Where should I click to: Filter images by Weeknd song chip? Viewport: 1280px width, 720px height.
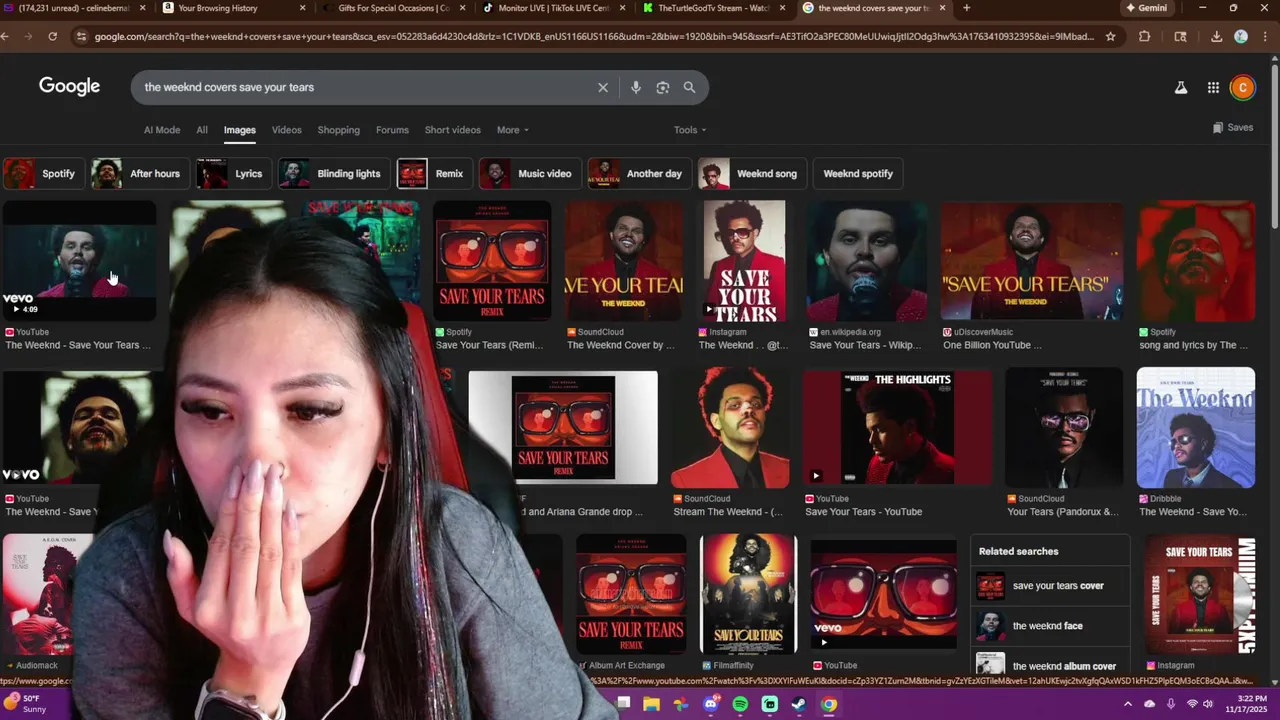(x=752, y=174)
